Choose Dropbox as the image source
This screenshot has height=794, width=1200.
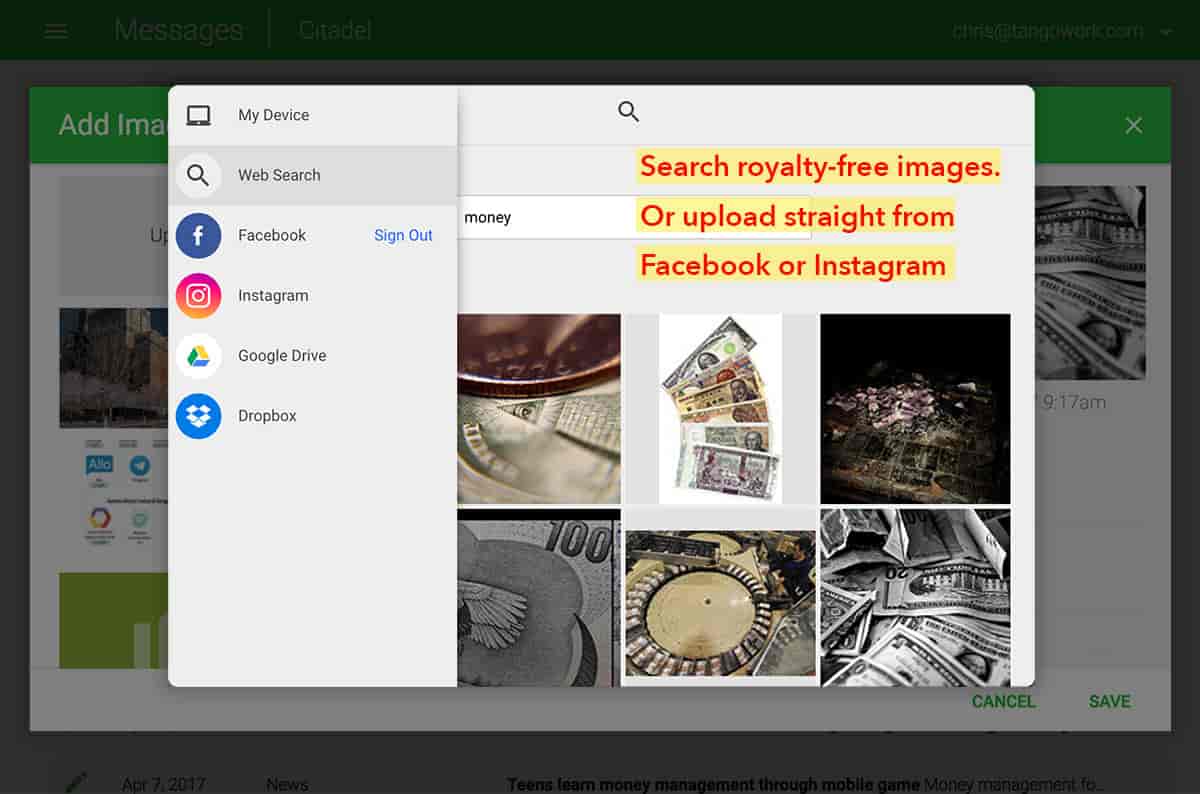pos(313,416)
